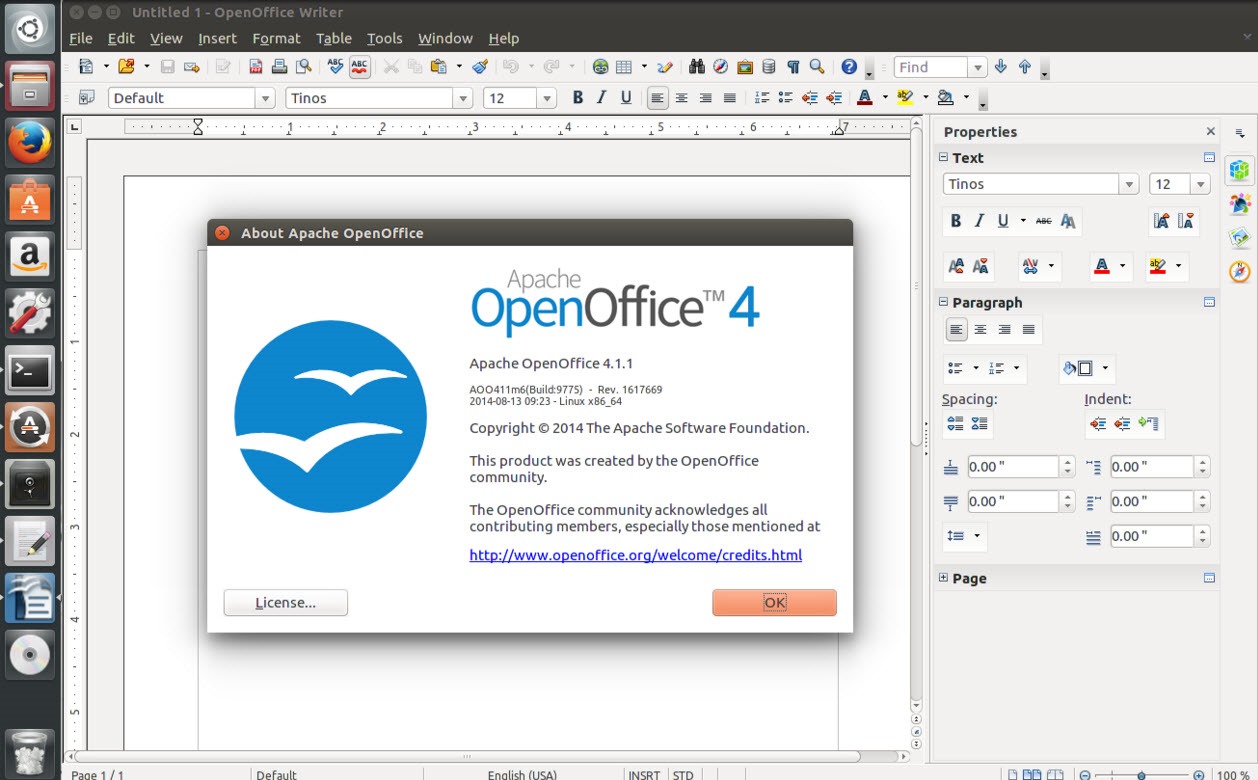Open Find & Replace

click(697, 66)
